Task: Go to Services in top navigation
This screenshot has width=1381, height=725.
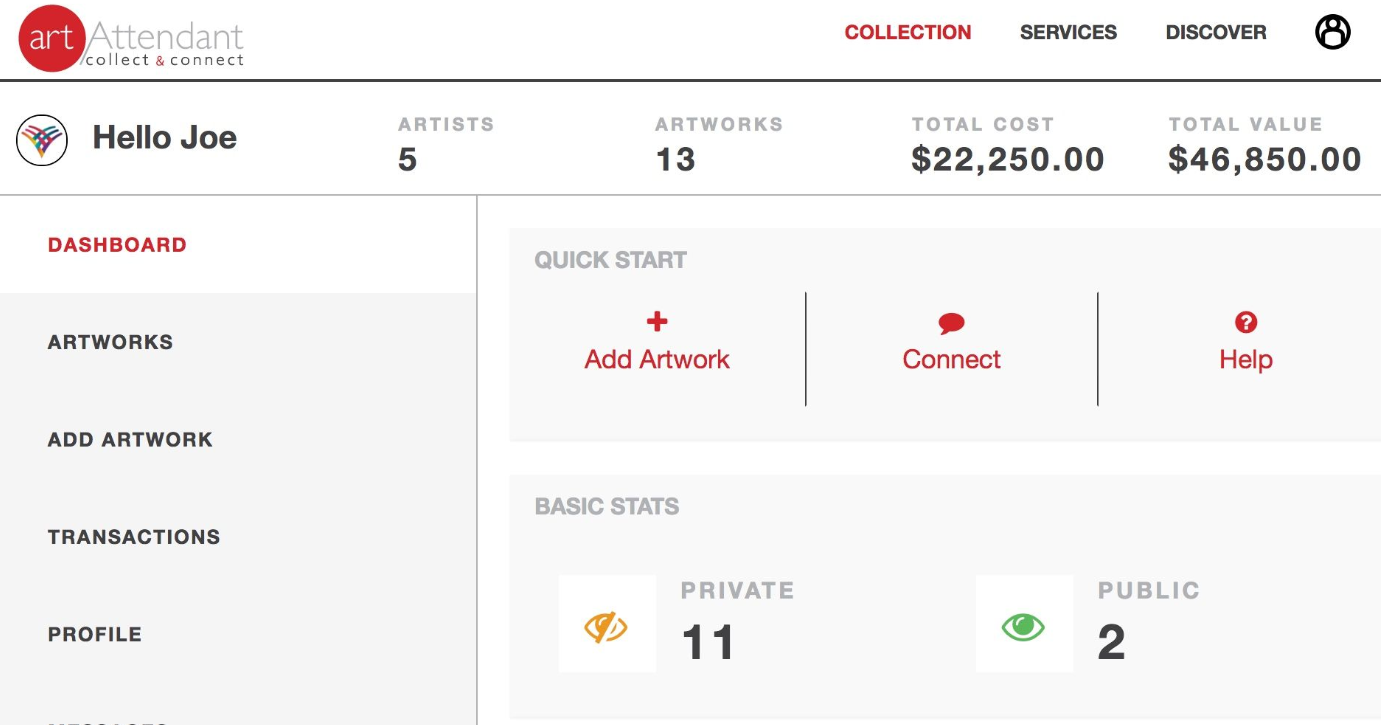Action: 1068,33
